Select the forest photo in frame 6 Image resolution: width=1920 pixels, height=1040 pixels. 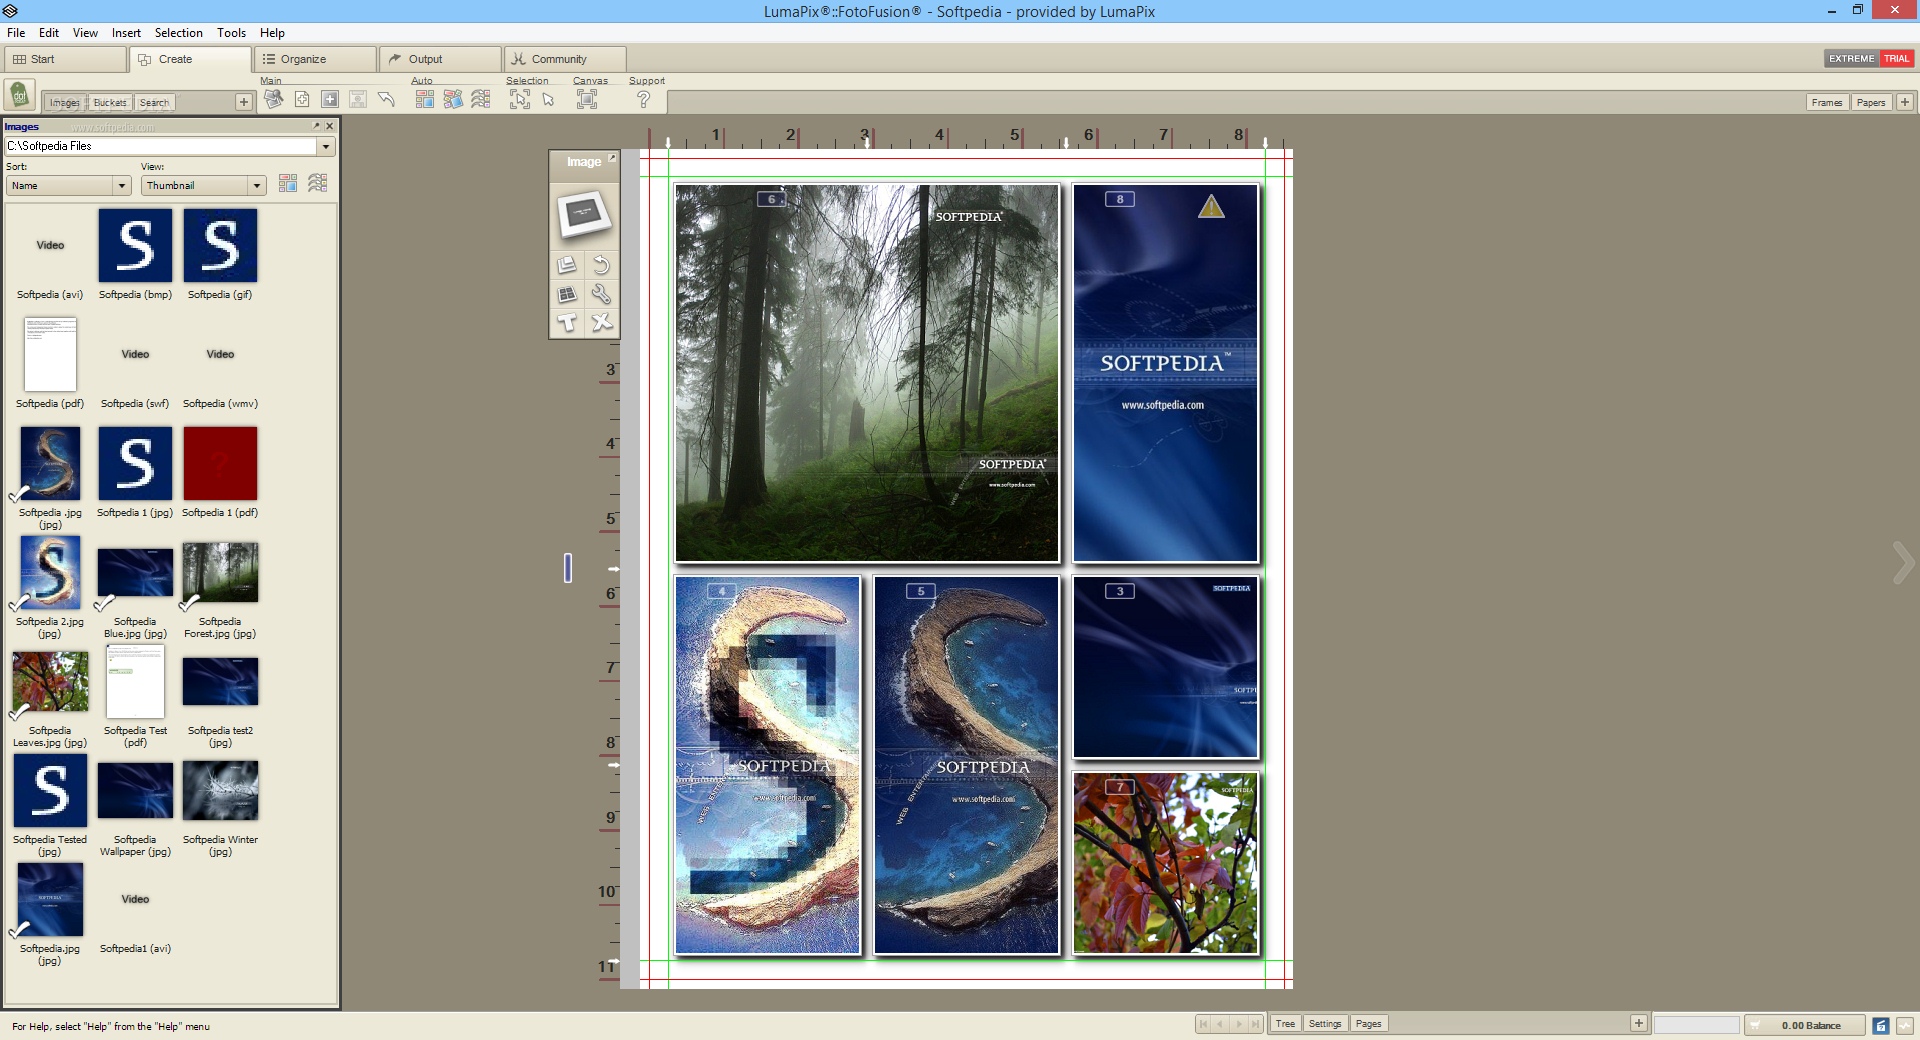coord(867,373)
